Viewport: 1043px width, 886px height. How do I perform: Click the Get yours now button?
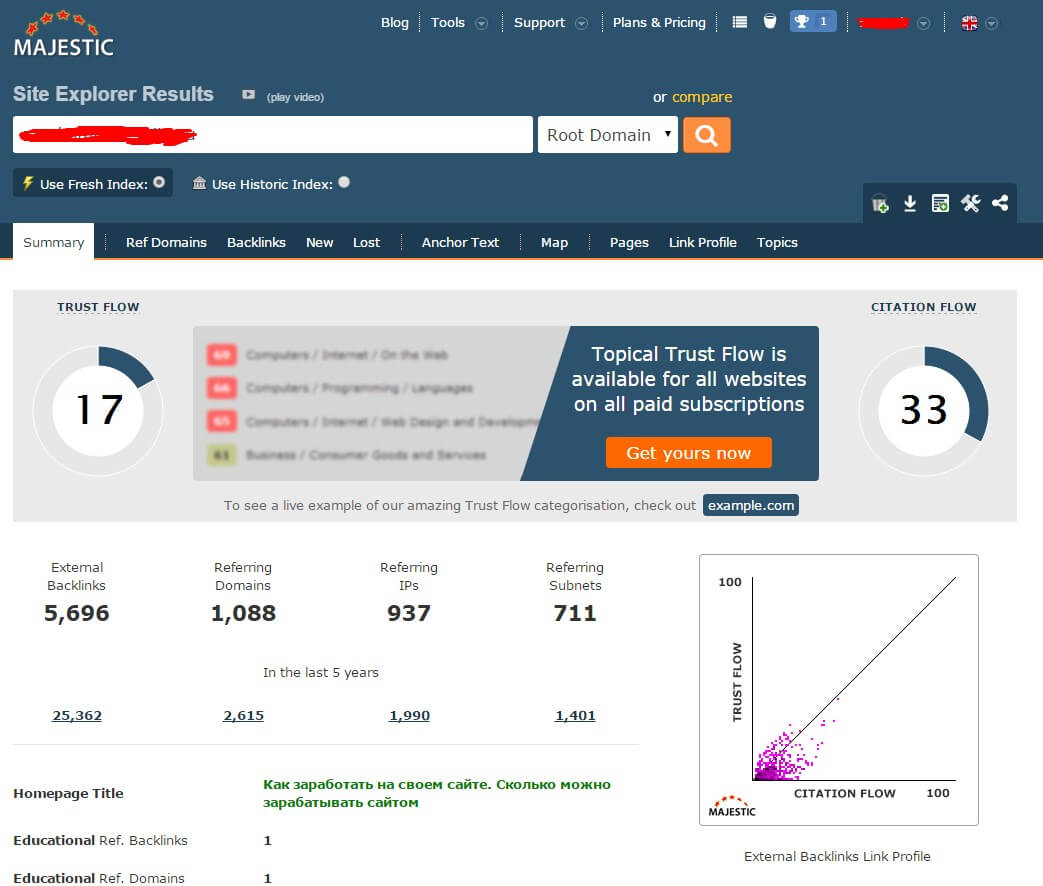688,453
